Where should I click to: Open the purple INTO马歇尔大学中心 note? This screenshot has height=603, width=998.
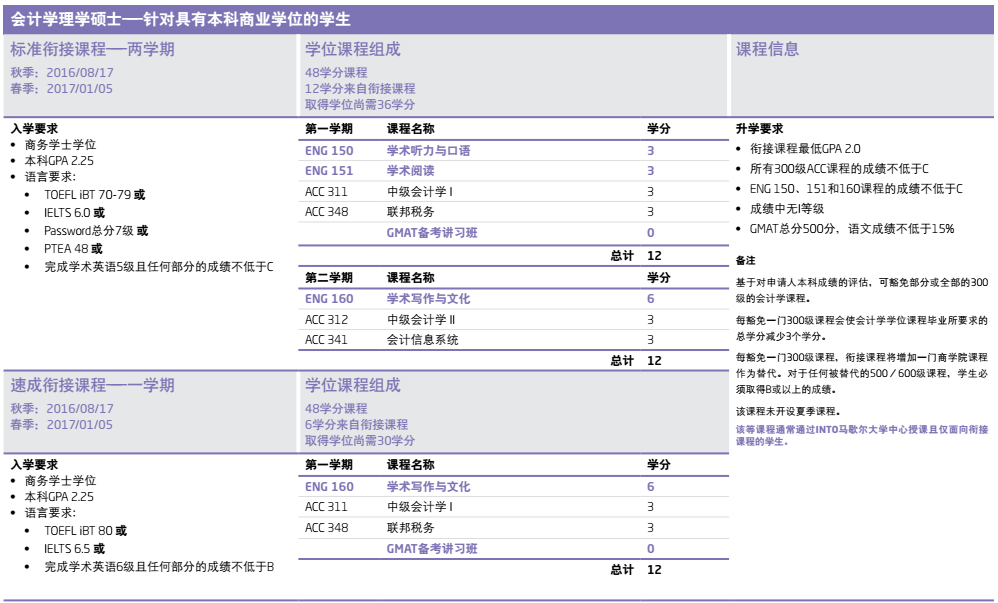(860, 435)
